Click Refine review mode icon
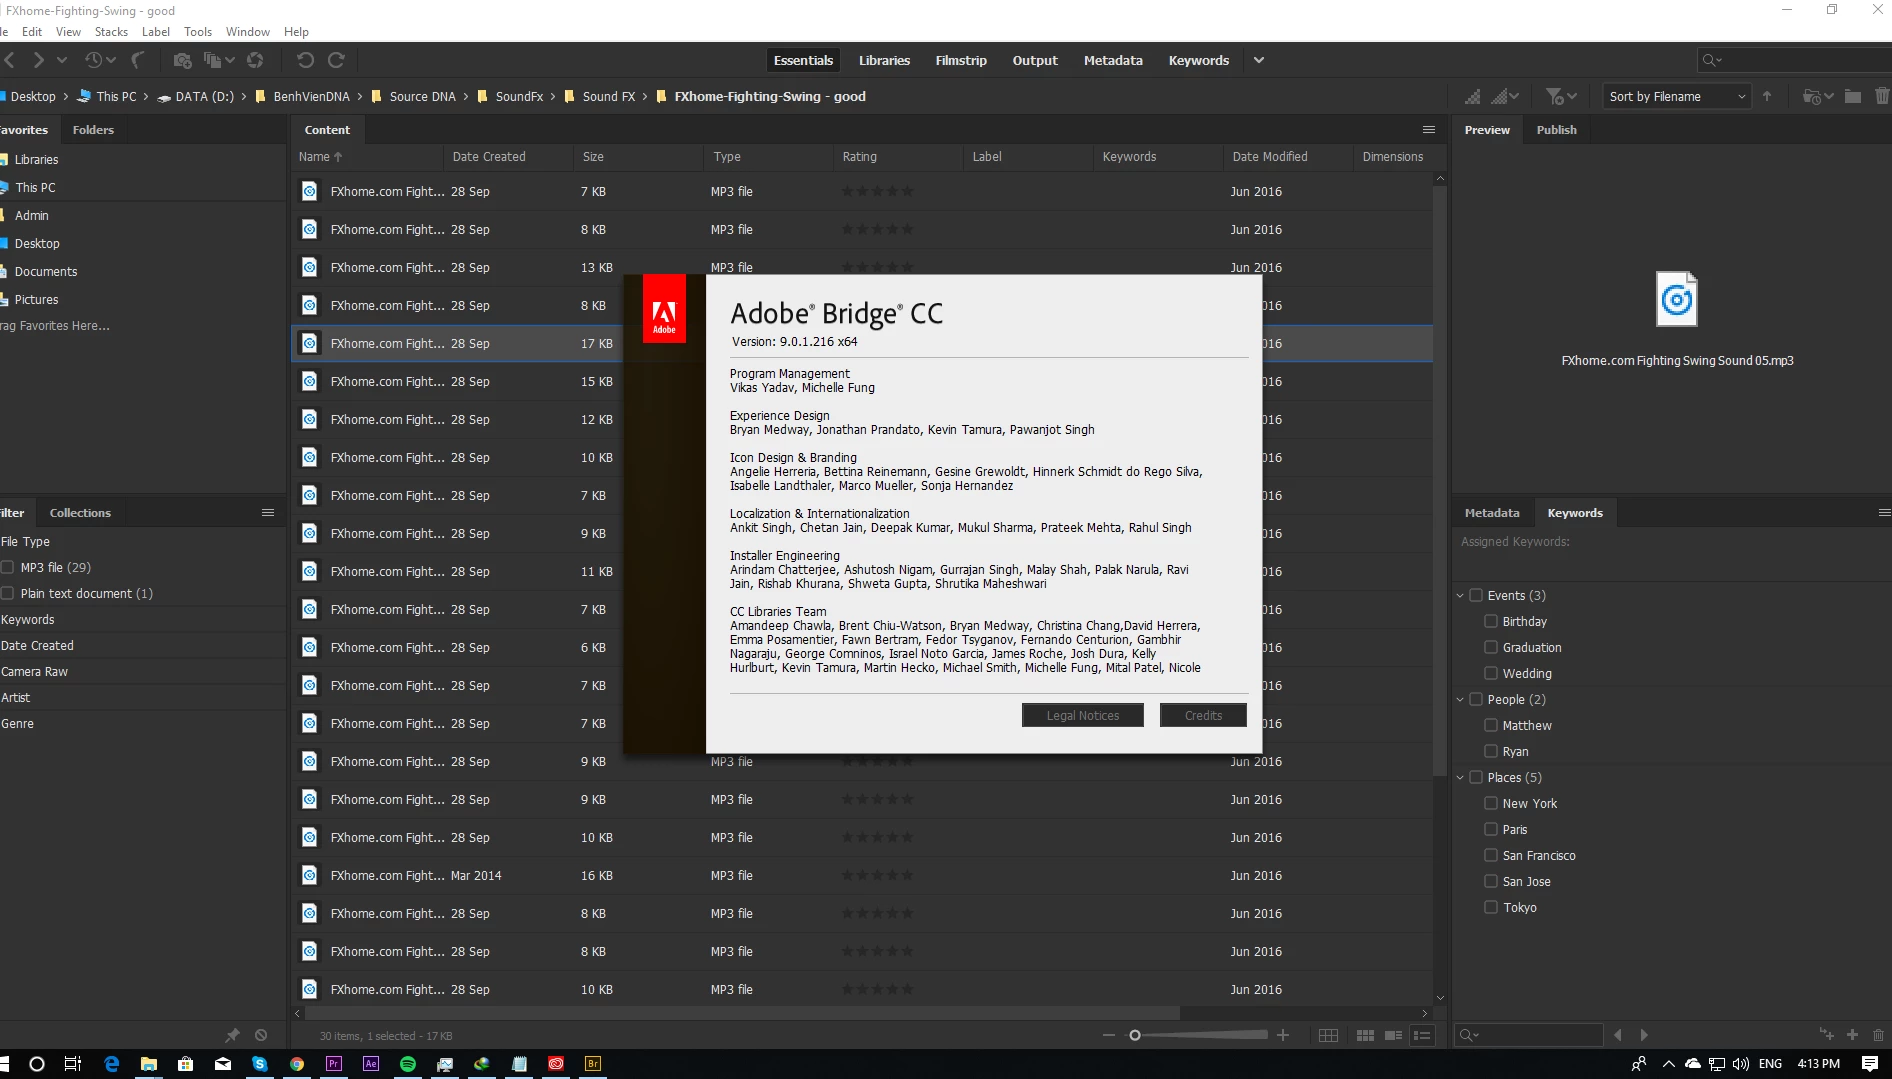 (x=213, y=60)
